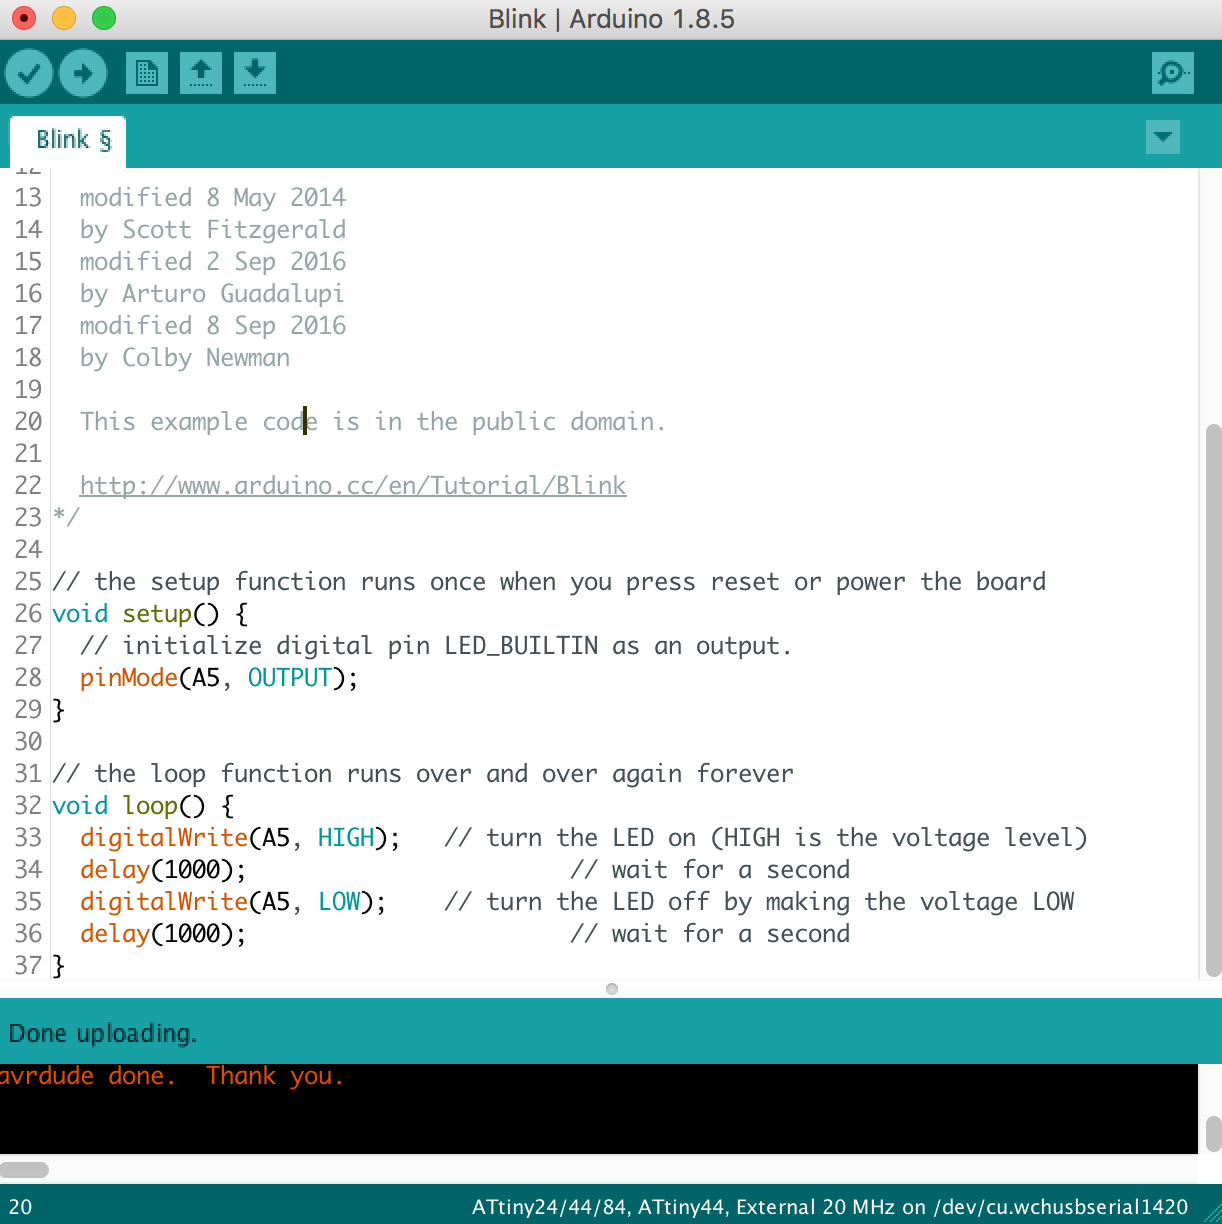This screenshot has width=1222, height=1224.
Task: Open the arduino.cc Tutorial/Blink link
Action: click(353, 486)
